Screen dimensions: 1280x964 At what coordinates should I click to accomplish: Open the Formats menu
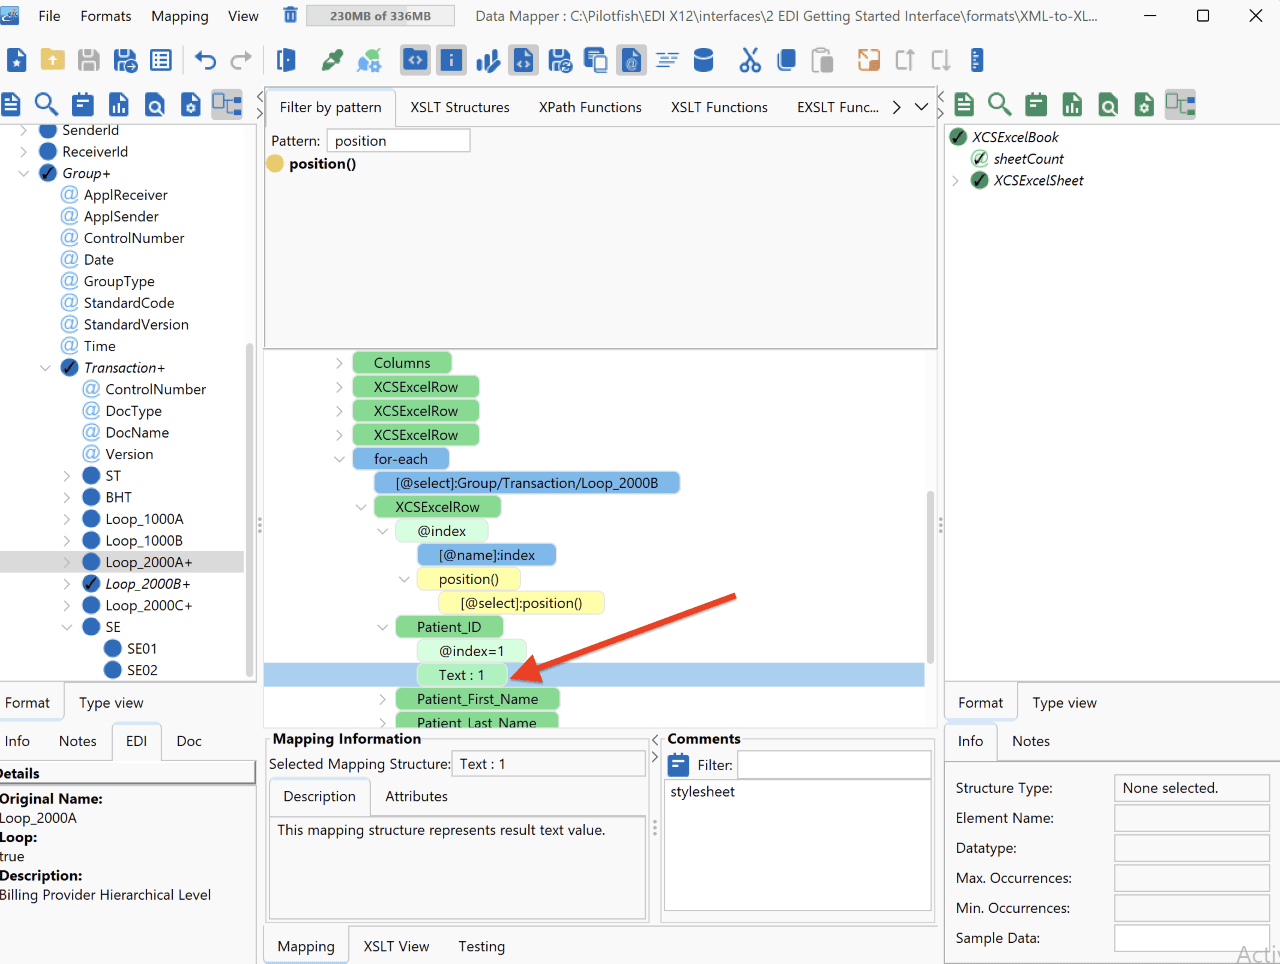tap(106, 16)
